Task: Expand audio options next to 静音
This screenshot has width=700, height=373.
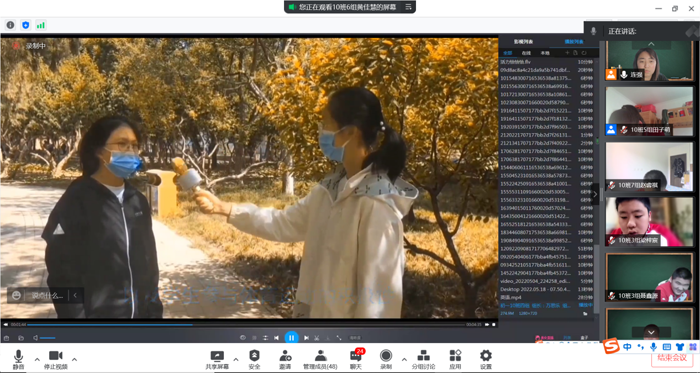Action: pyautogui.click(x=37, y=360)
